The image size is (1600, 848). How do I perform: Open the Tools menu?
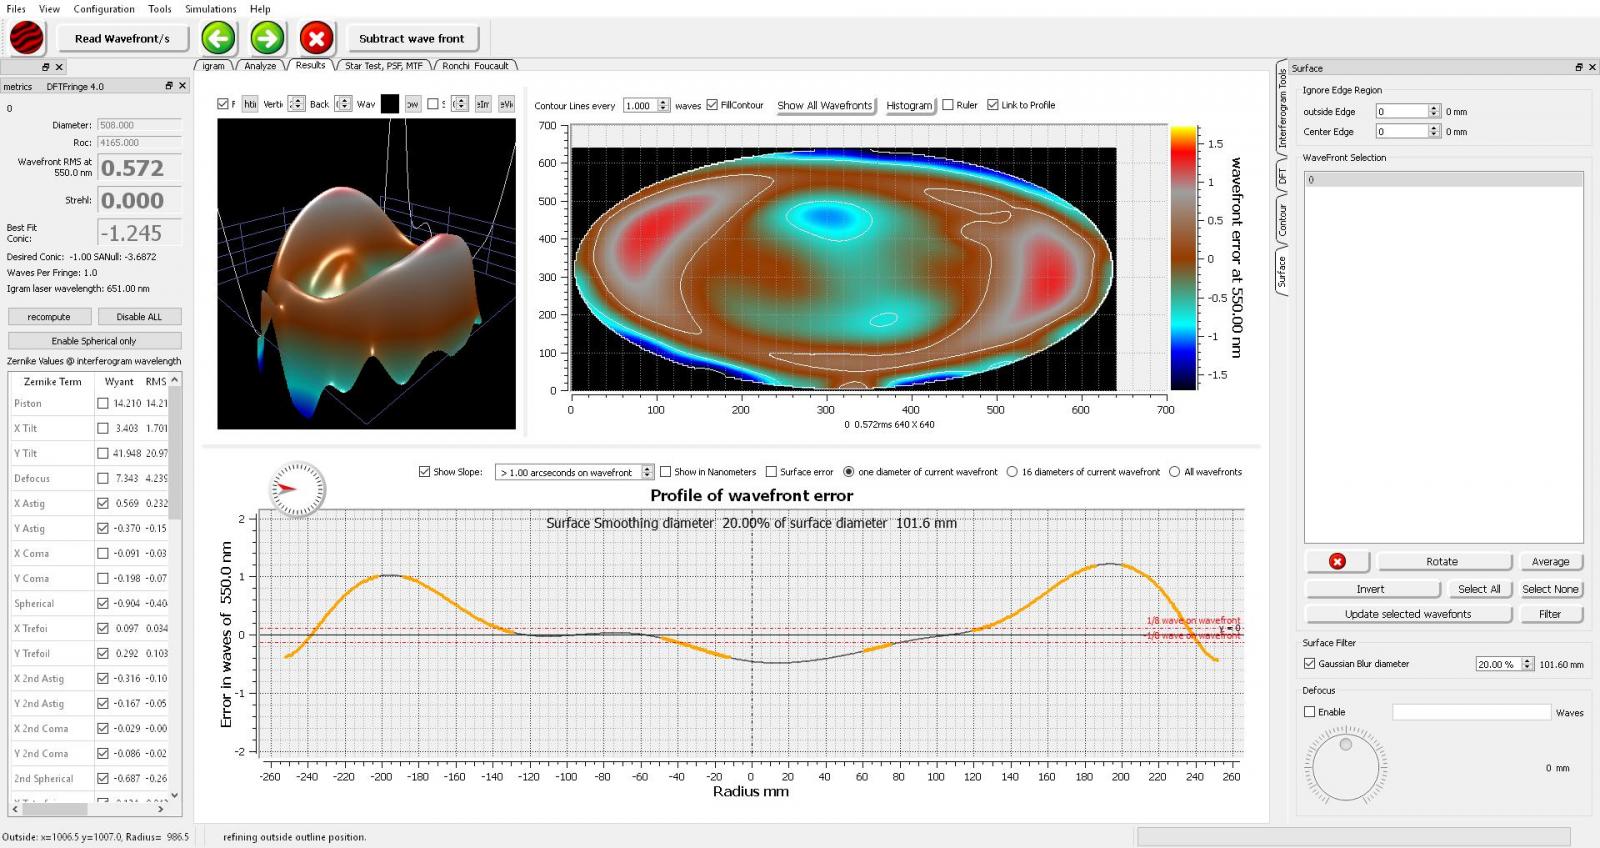[x=160, y=9]
